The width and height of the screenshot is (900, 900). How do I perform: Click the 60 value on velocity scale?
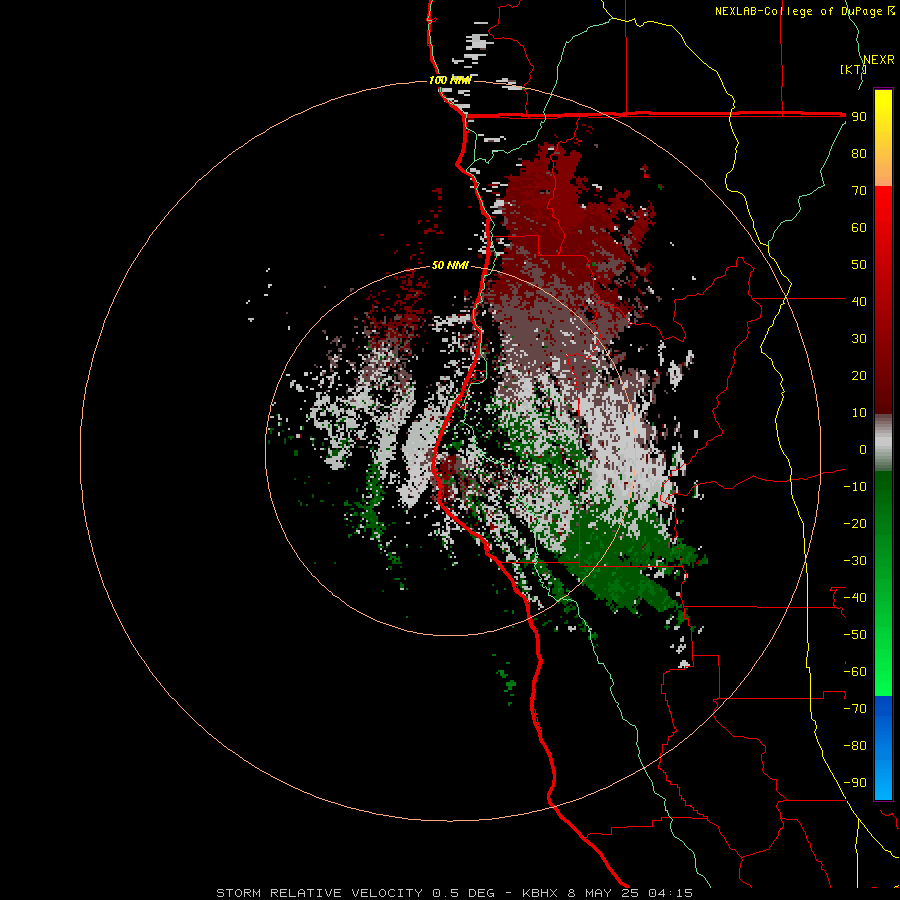click(x=859, y=228)
